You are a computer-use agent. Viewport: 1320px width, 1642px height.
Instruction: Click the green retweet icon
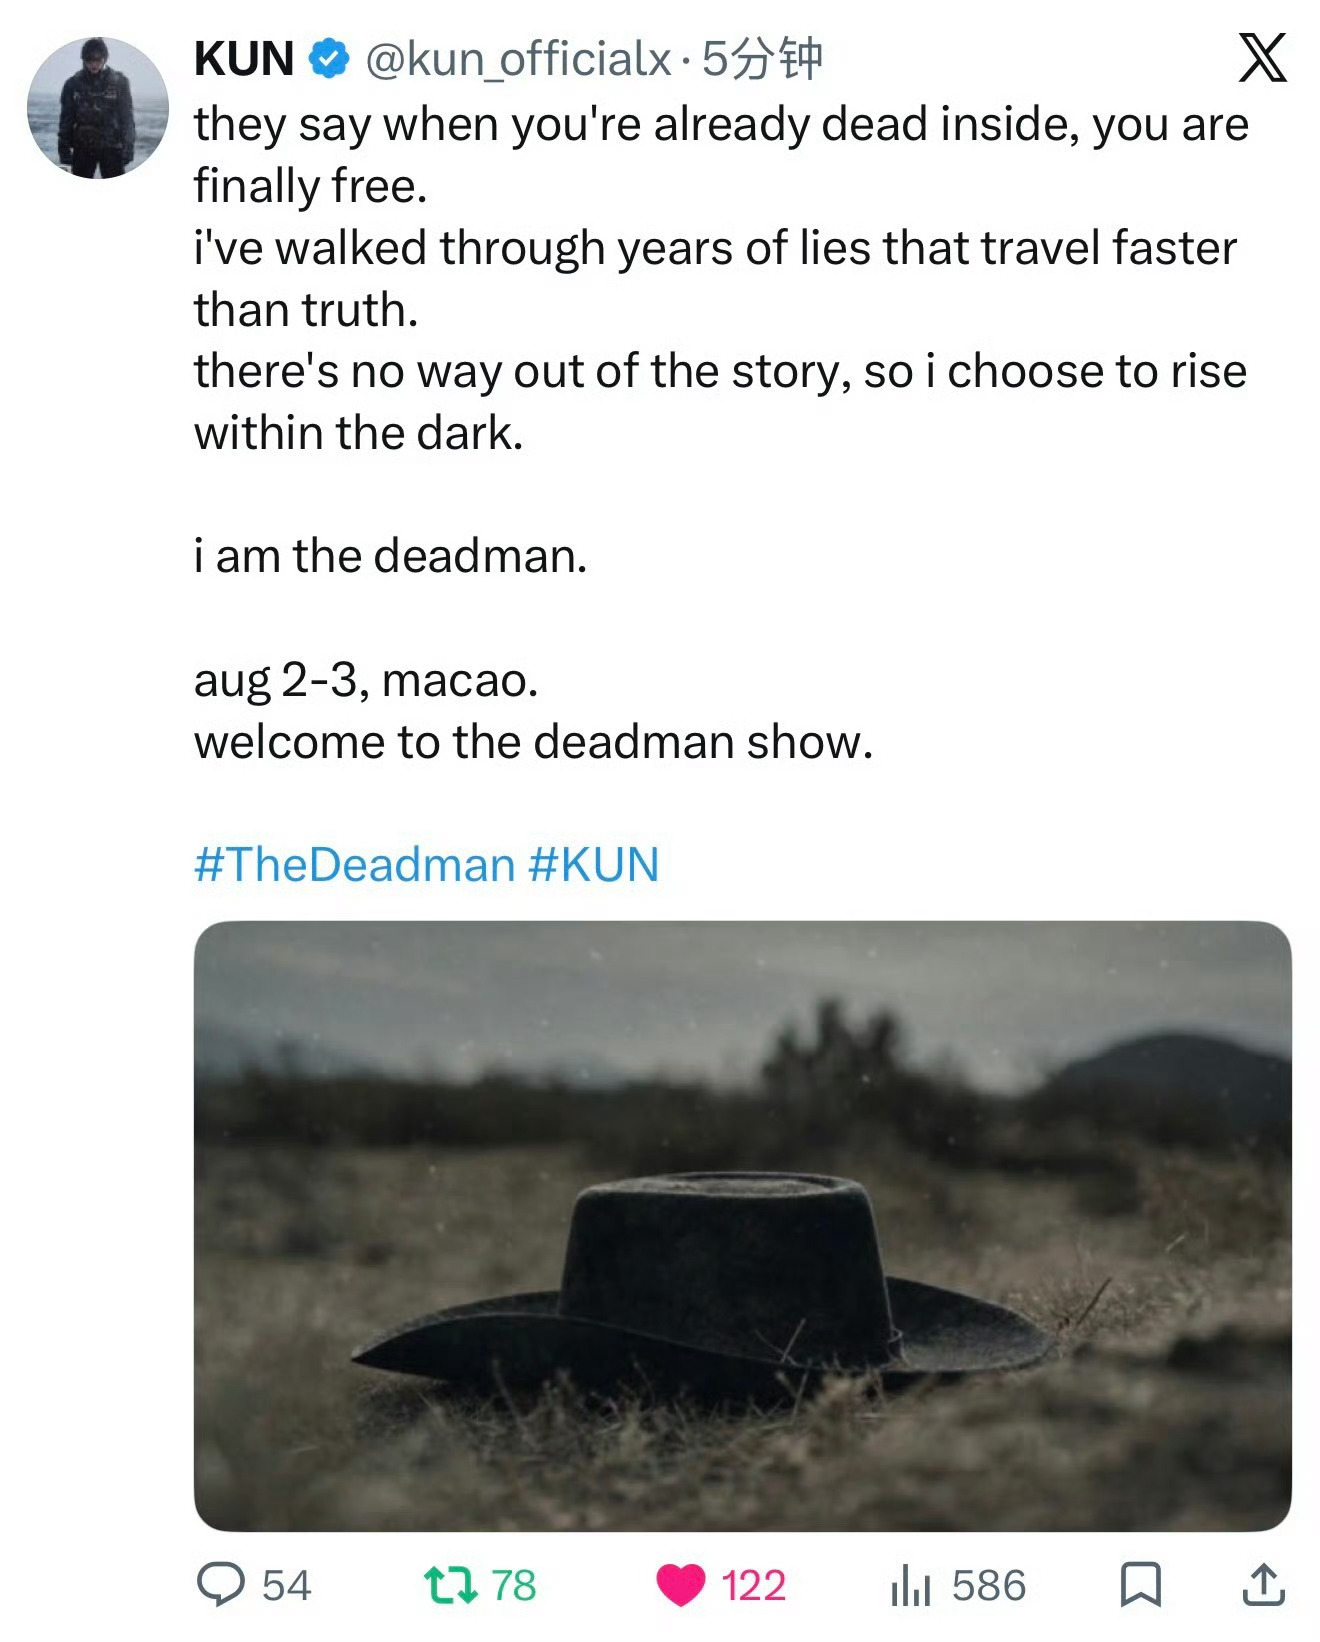tap(451, 1585)
